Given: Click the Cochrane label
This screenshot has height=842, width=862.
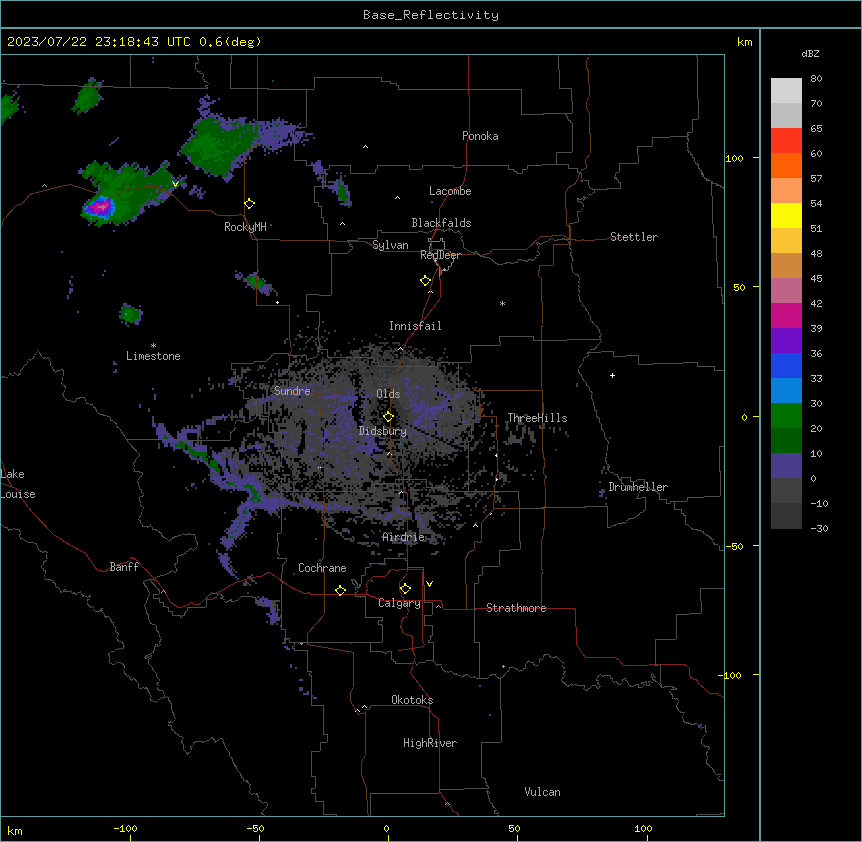Looking at the screenshot, I should 322,568.
